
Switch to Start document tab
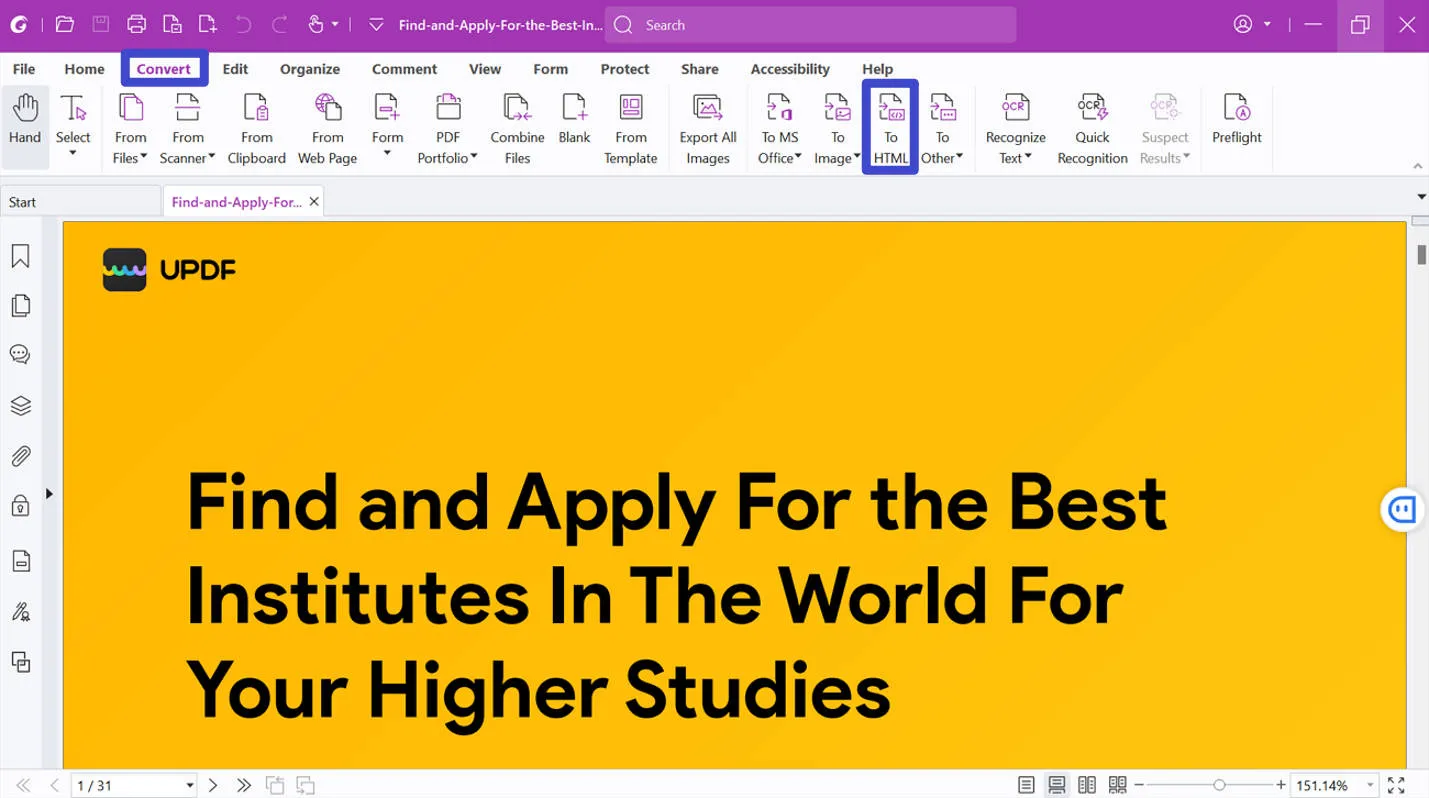(80, 202)
